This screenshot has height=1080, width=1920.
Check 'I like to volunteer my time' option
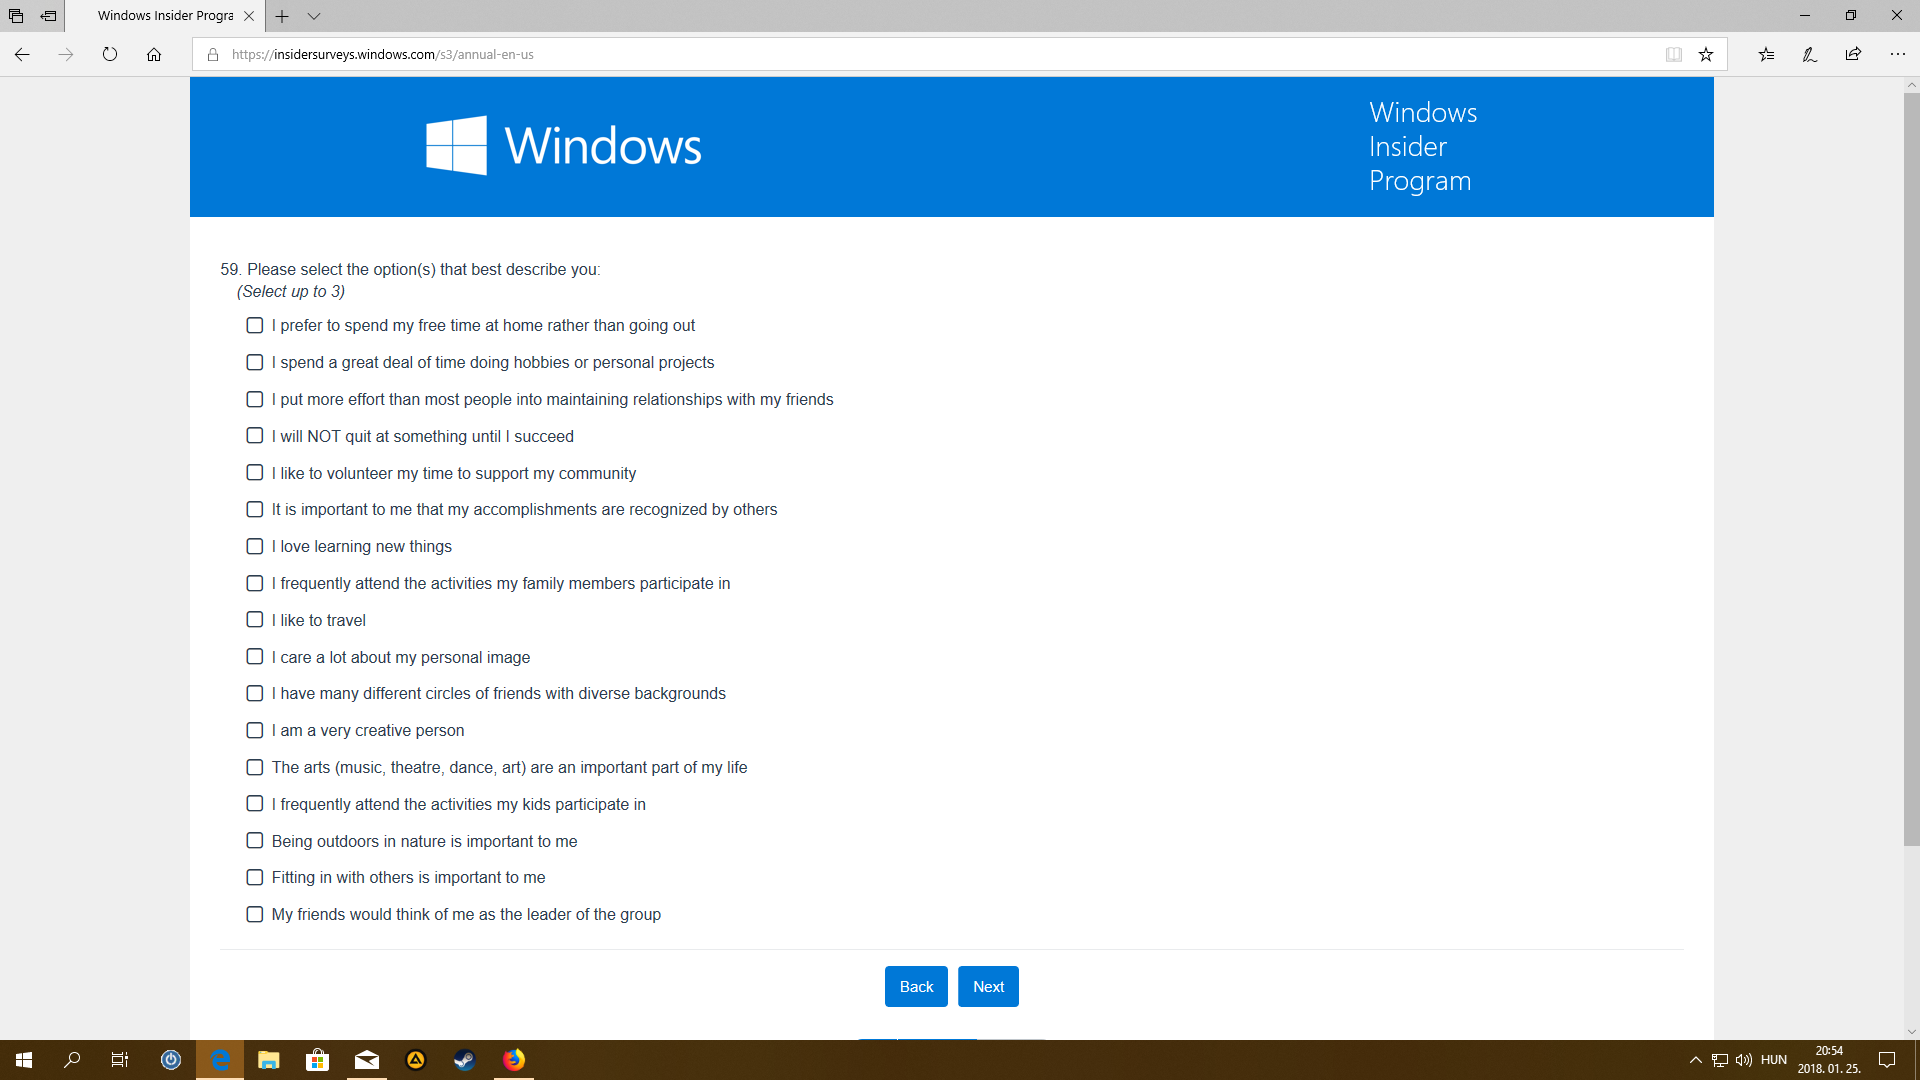[x=255, y=473]
